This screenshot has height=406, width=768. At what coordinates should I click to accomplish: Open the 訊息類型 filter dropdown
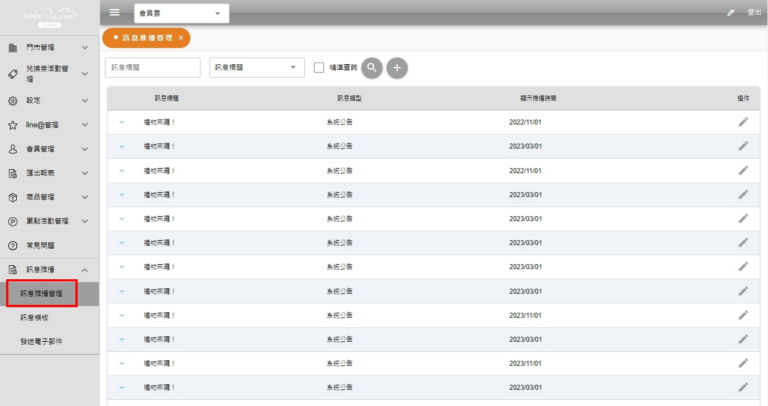pos(257,67)
